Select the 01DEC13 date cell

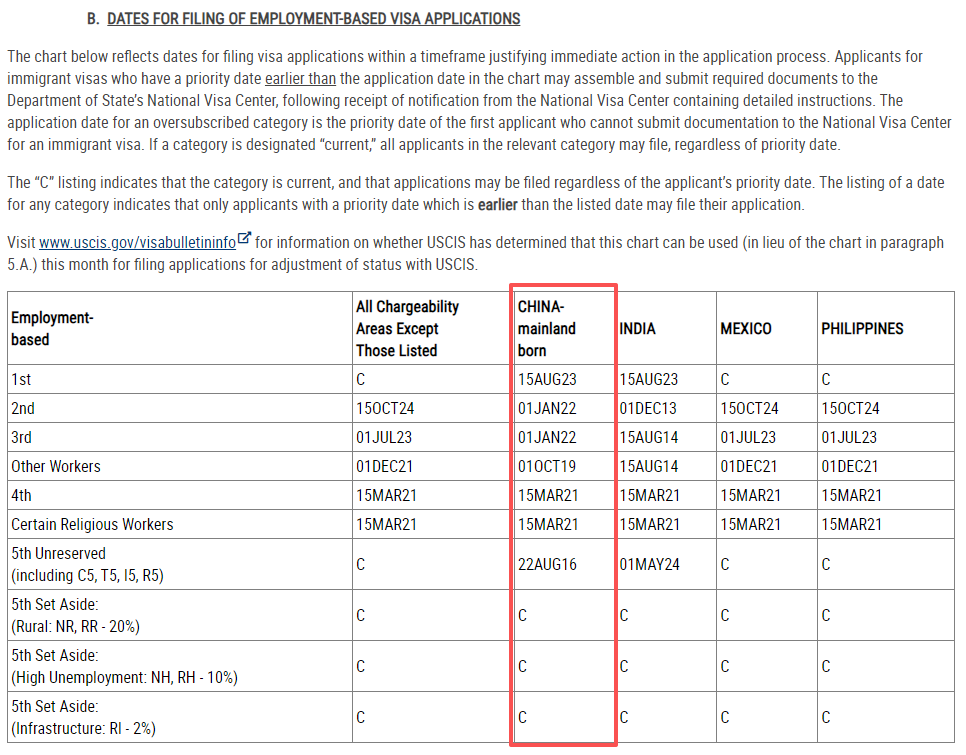click(x=648, y=408)
